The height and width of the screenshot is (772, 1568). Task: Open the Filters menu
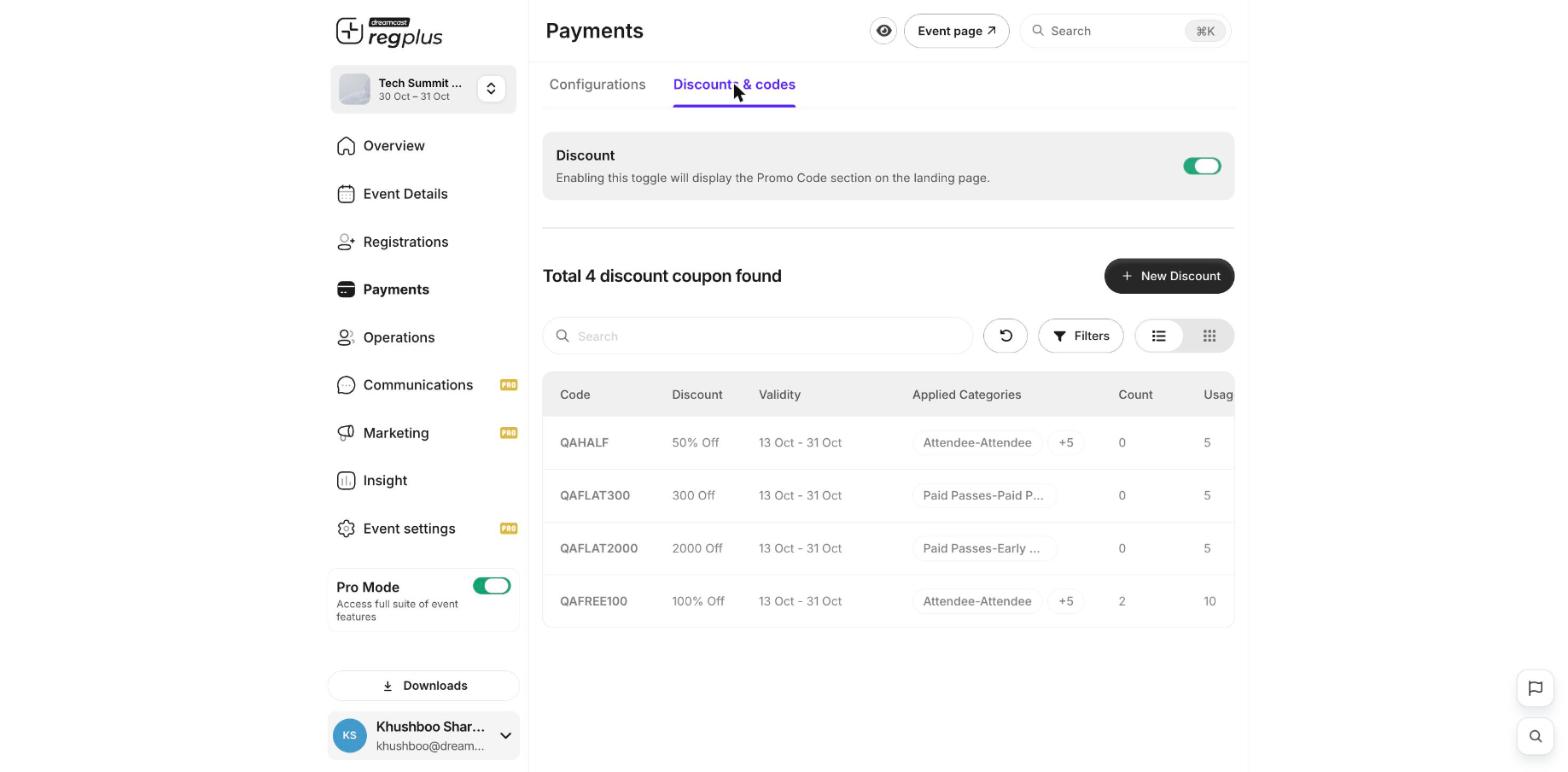pos(1081,336)
